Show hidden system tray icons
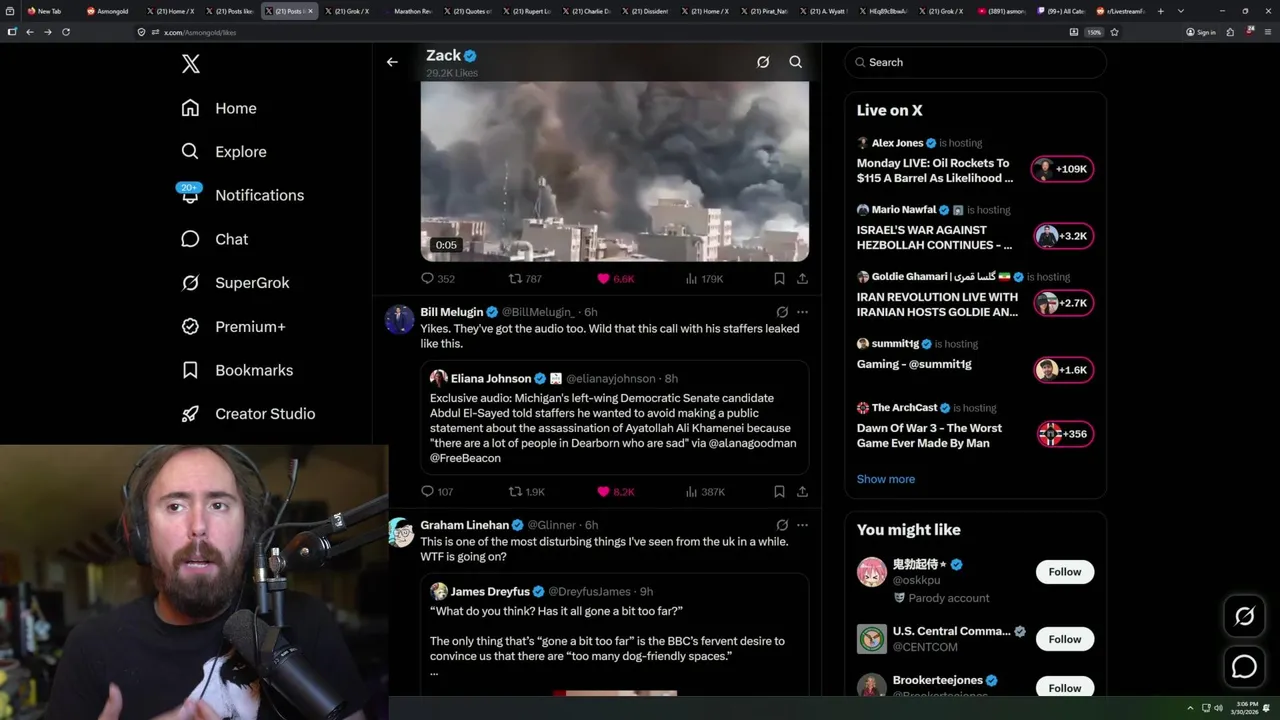Viewport: 1280px width, 720px height. coord(1190,708)
